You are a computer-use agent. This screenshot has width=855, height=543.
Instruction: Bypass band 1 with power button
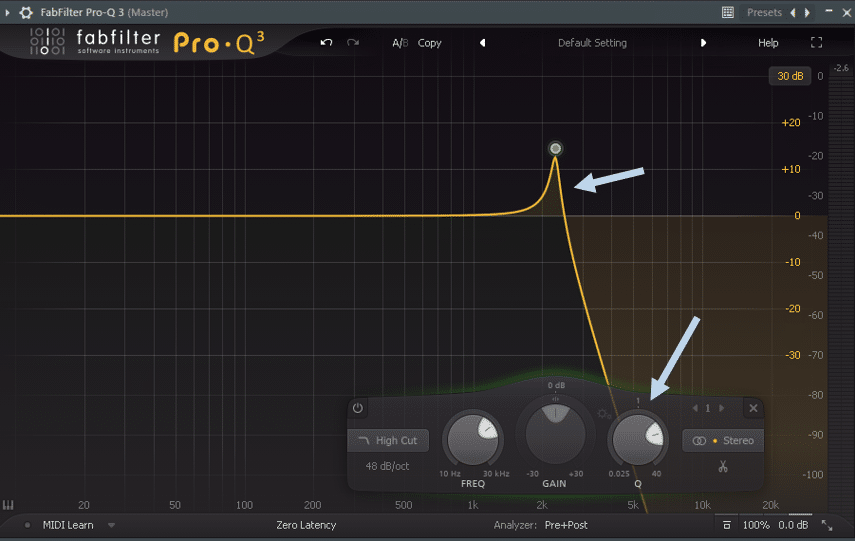pos(358,408)
